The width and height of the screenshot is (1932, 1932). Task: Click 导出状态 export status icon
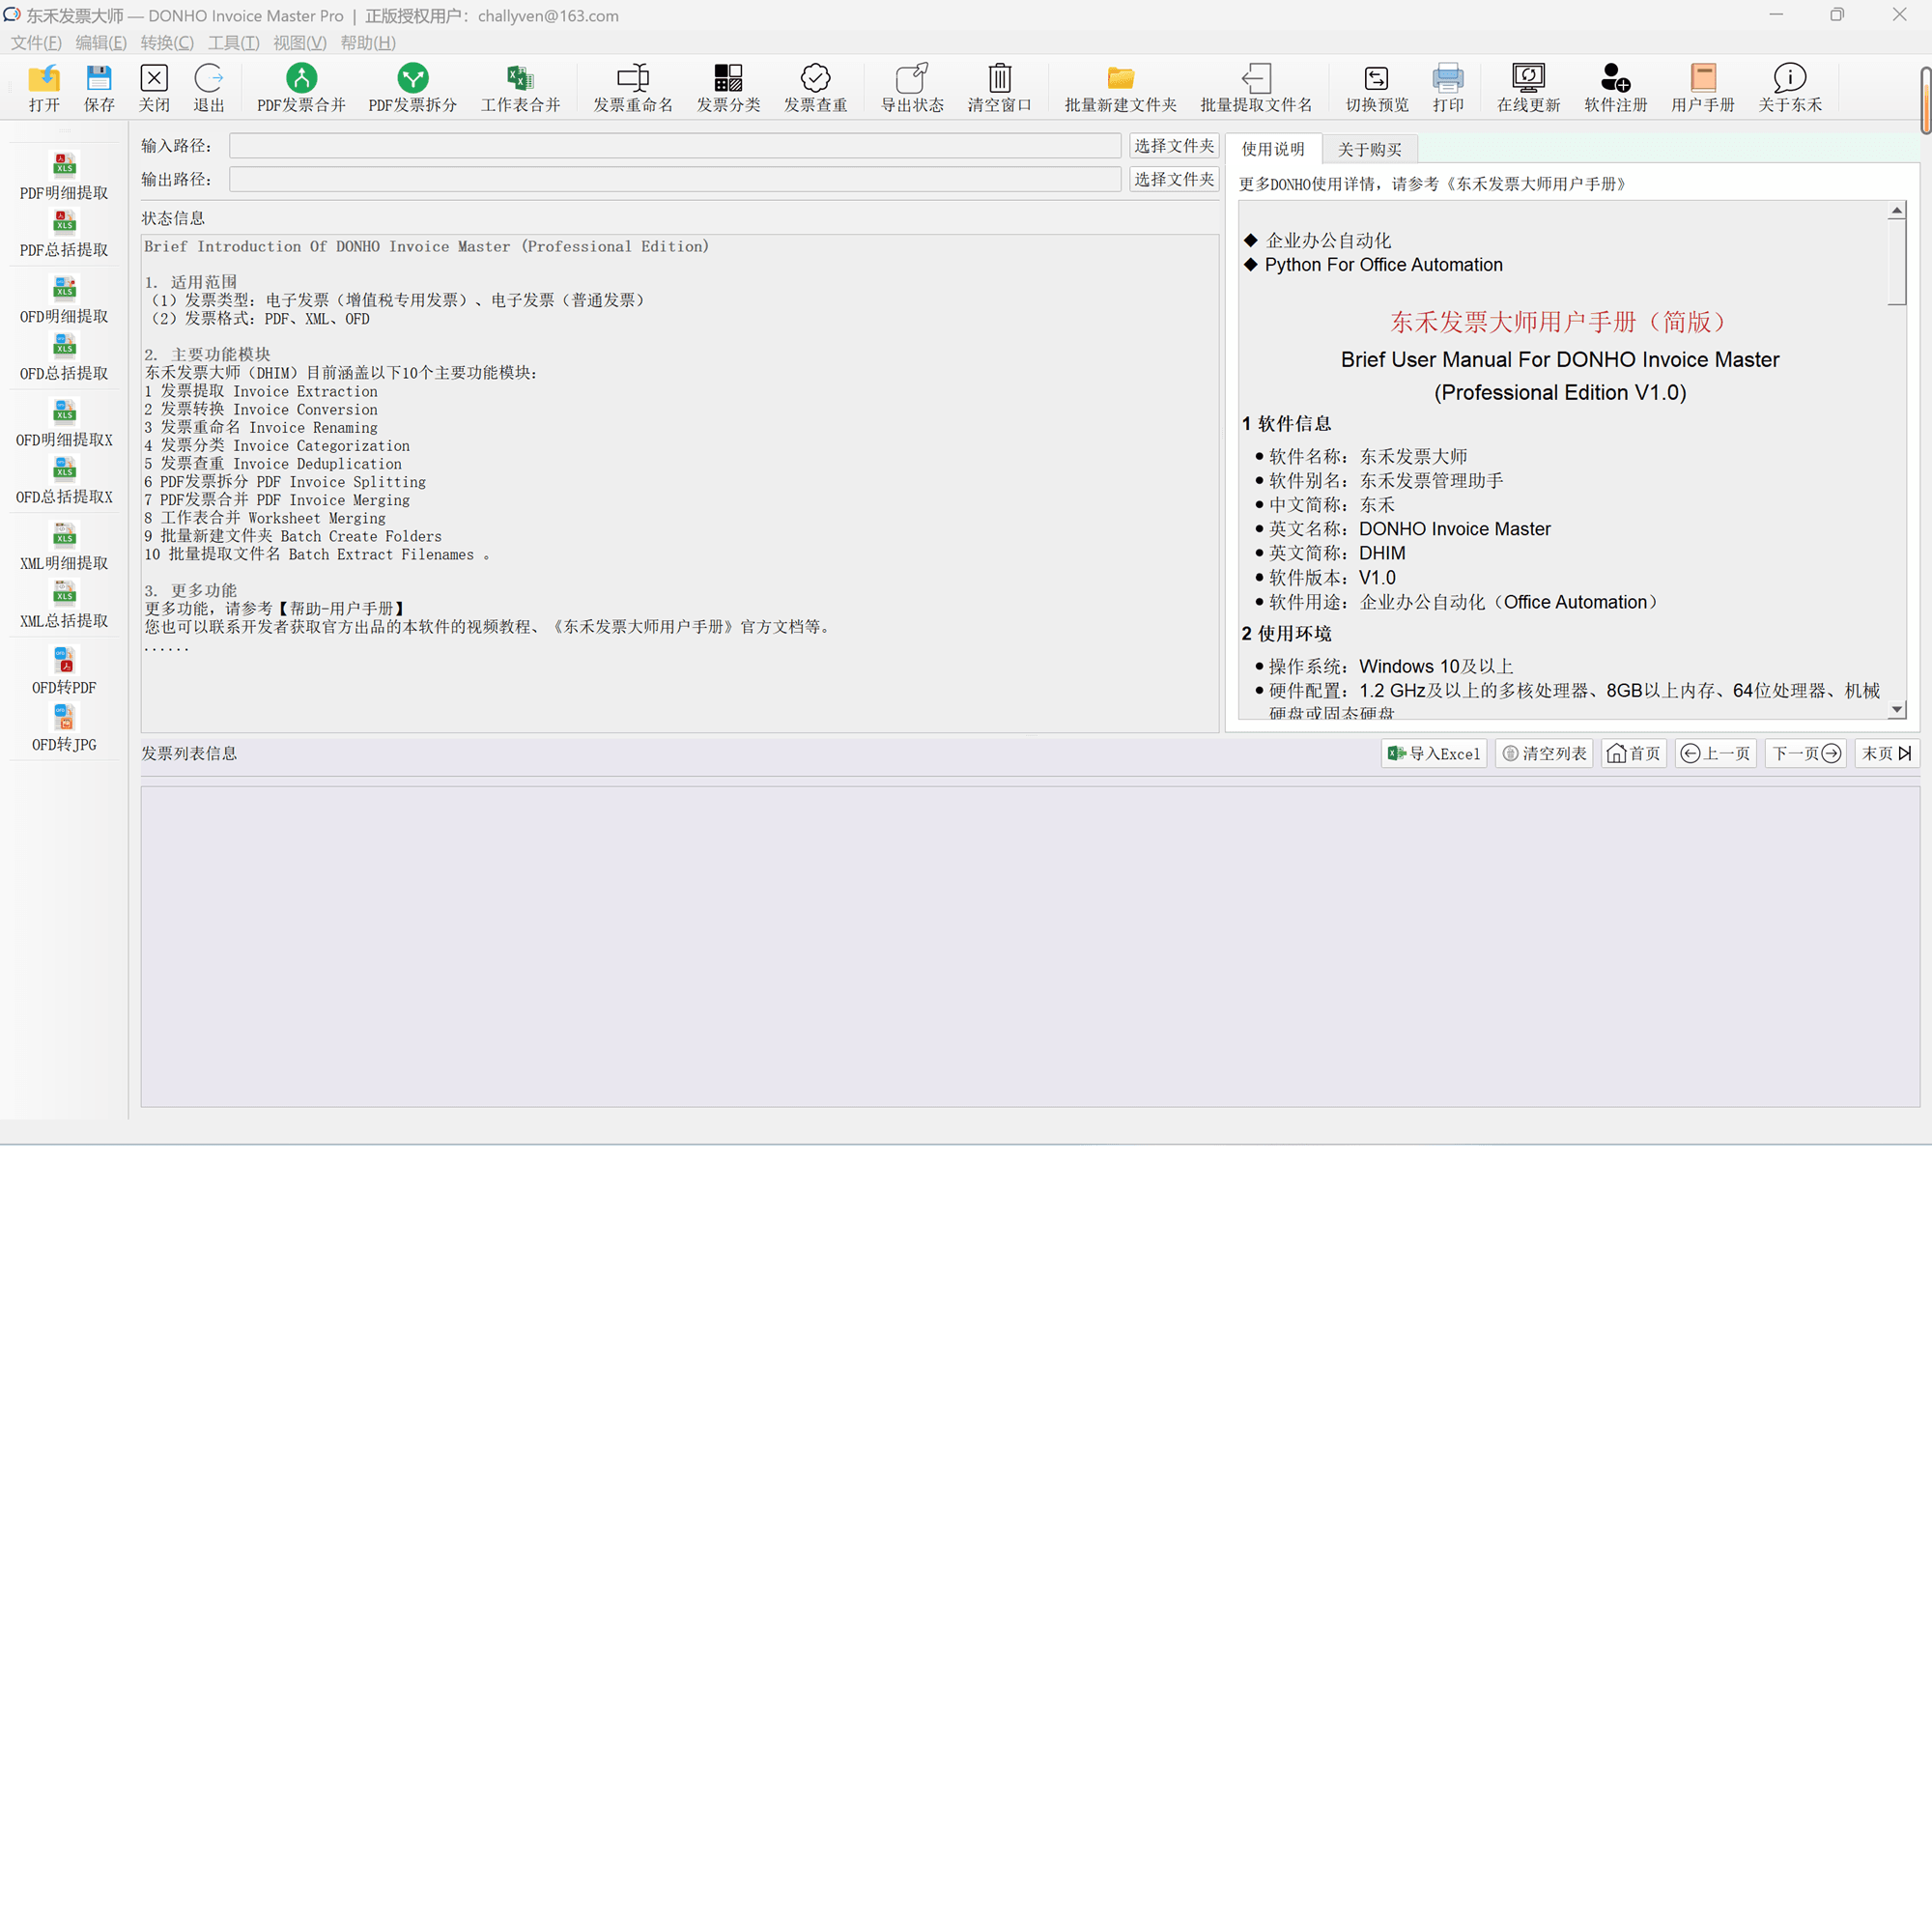point(912,88)
